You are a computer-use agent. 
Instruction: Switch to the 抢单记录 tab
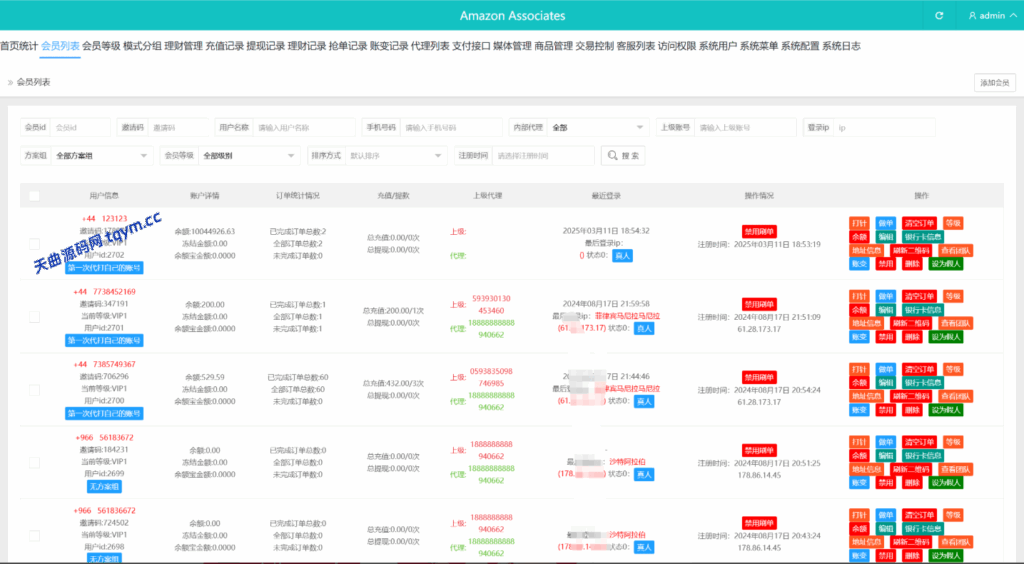(348, 46)
